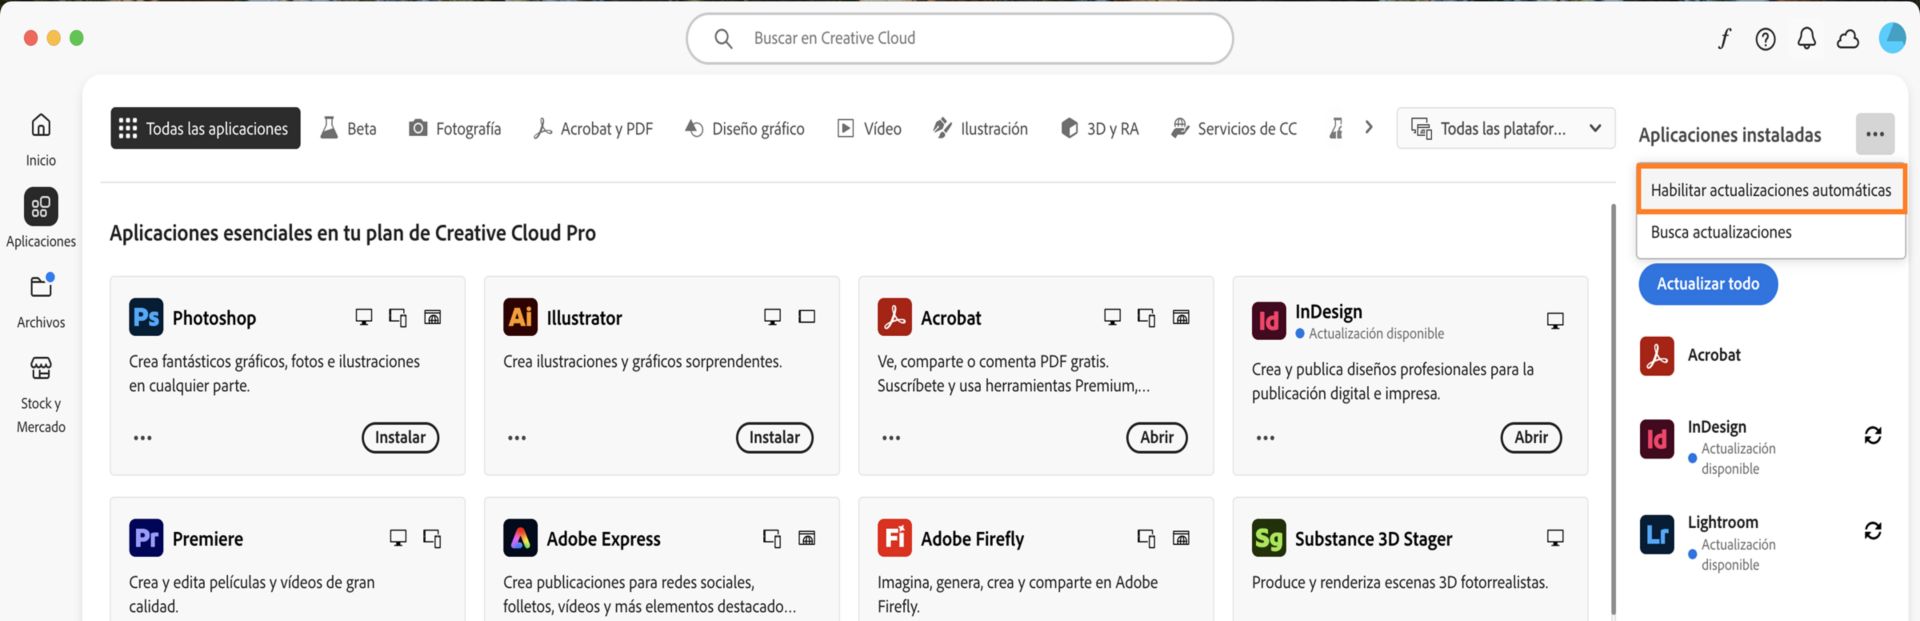Click the desktop icon on Substance 3D Stager card
1920x621 pixels.
coord(1555,538)
